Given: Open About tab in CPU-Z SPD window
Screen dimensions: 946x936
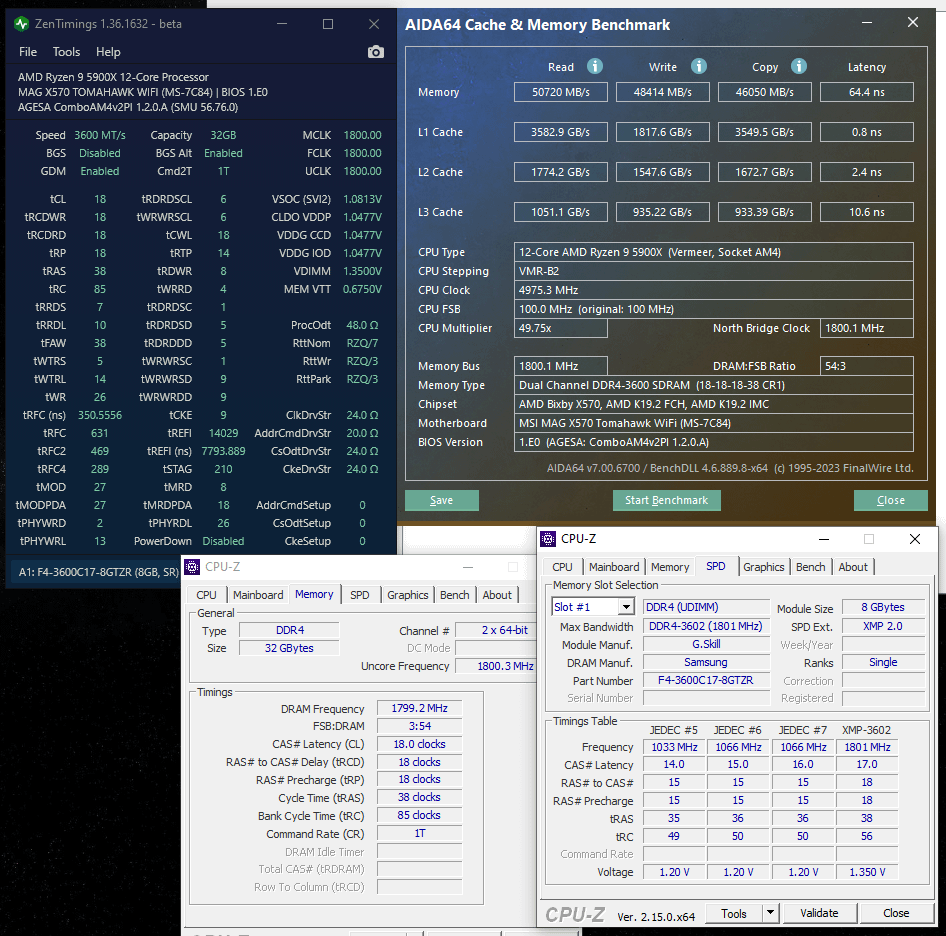Looking at the screenshot, I should coord(852,567).
